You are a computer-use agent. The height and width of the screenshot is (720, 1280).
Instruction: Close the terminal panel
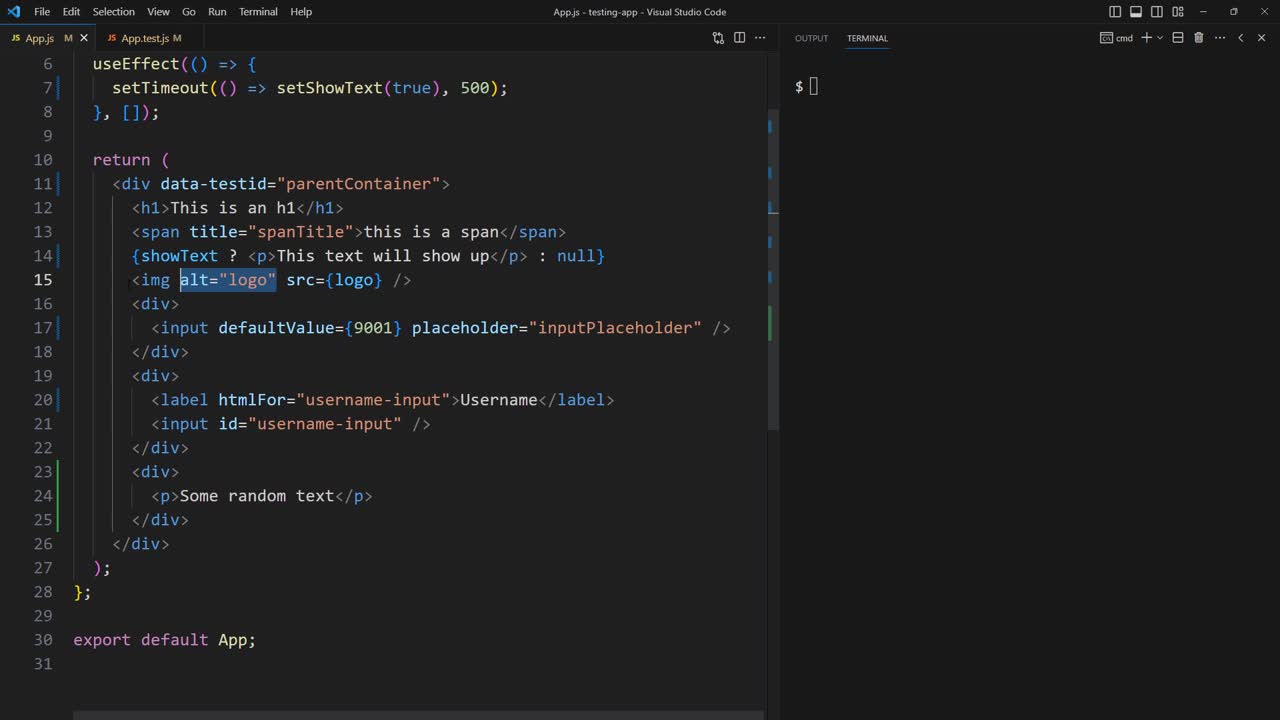tap(1262, 38)
